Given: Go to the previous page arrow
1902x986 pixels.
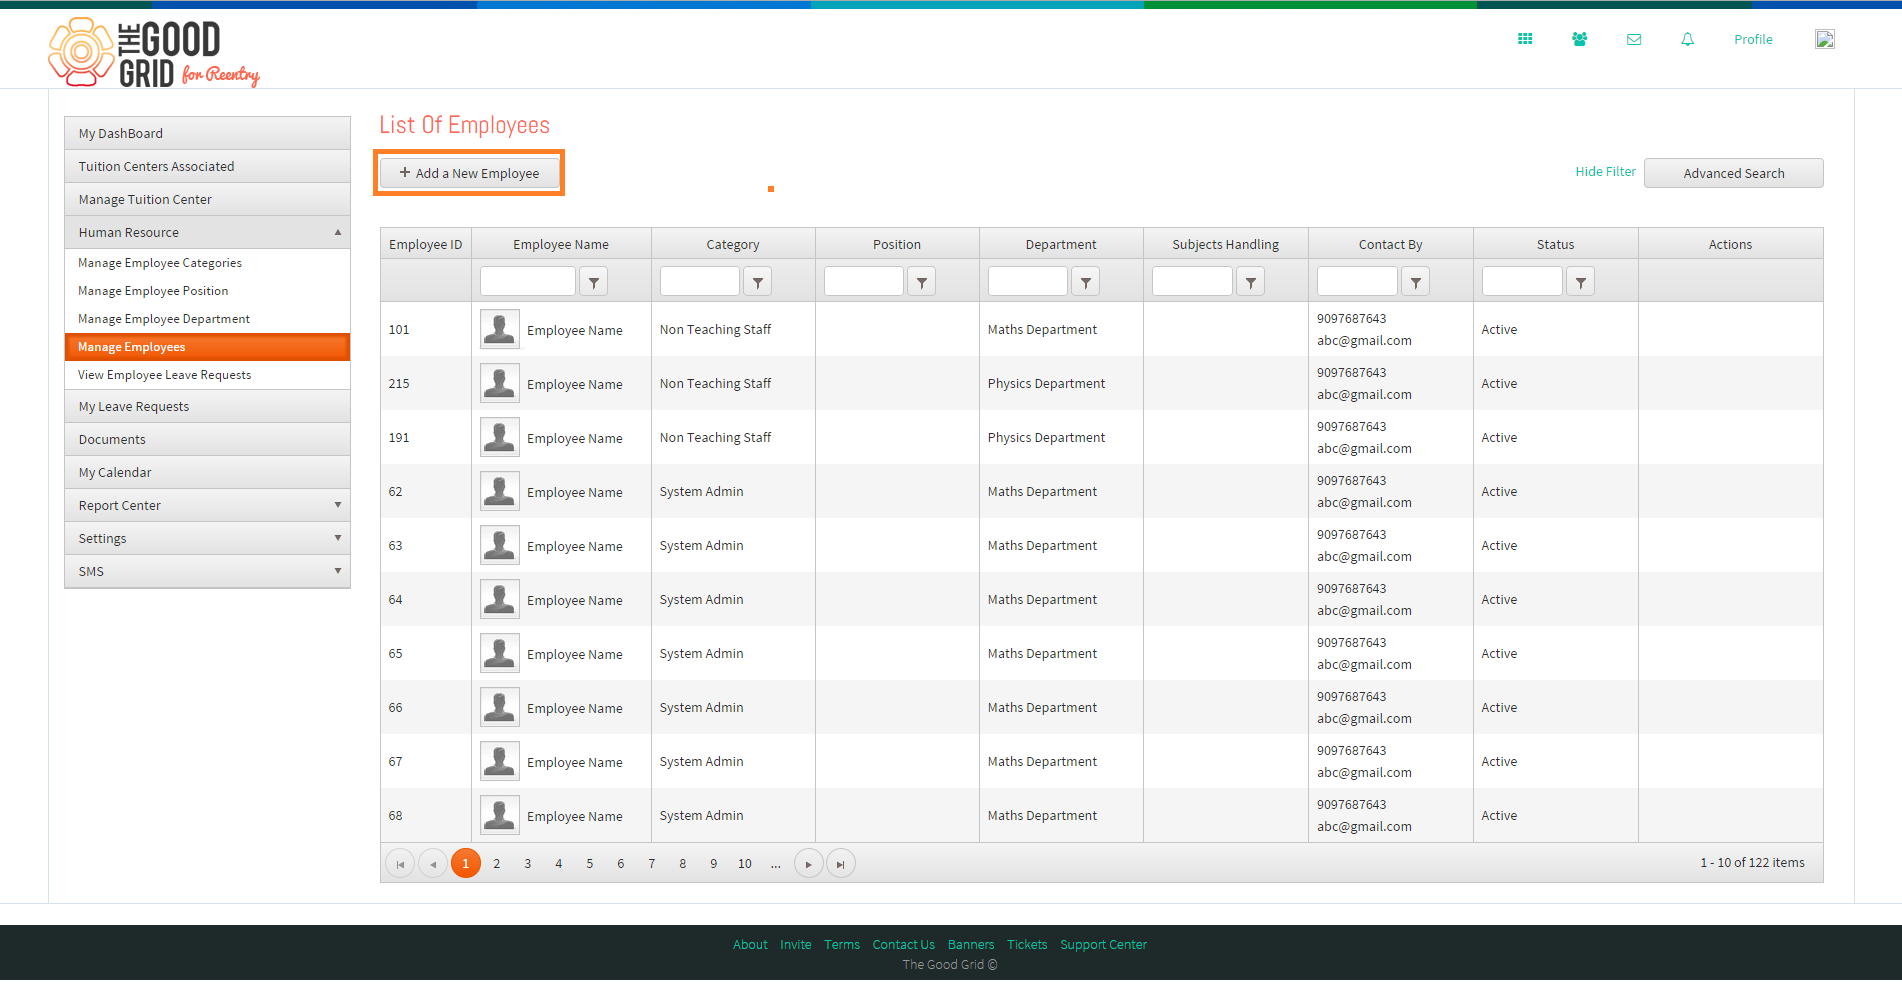Looking at the screenshot, I should pos(433,864).
